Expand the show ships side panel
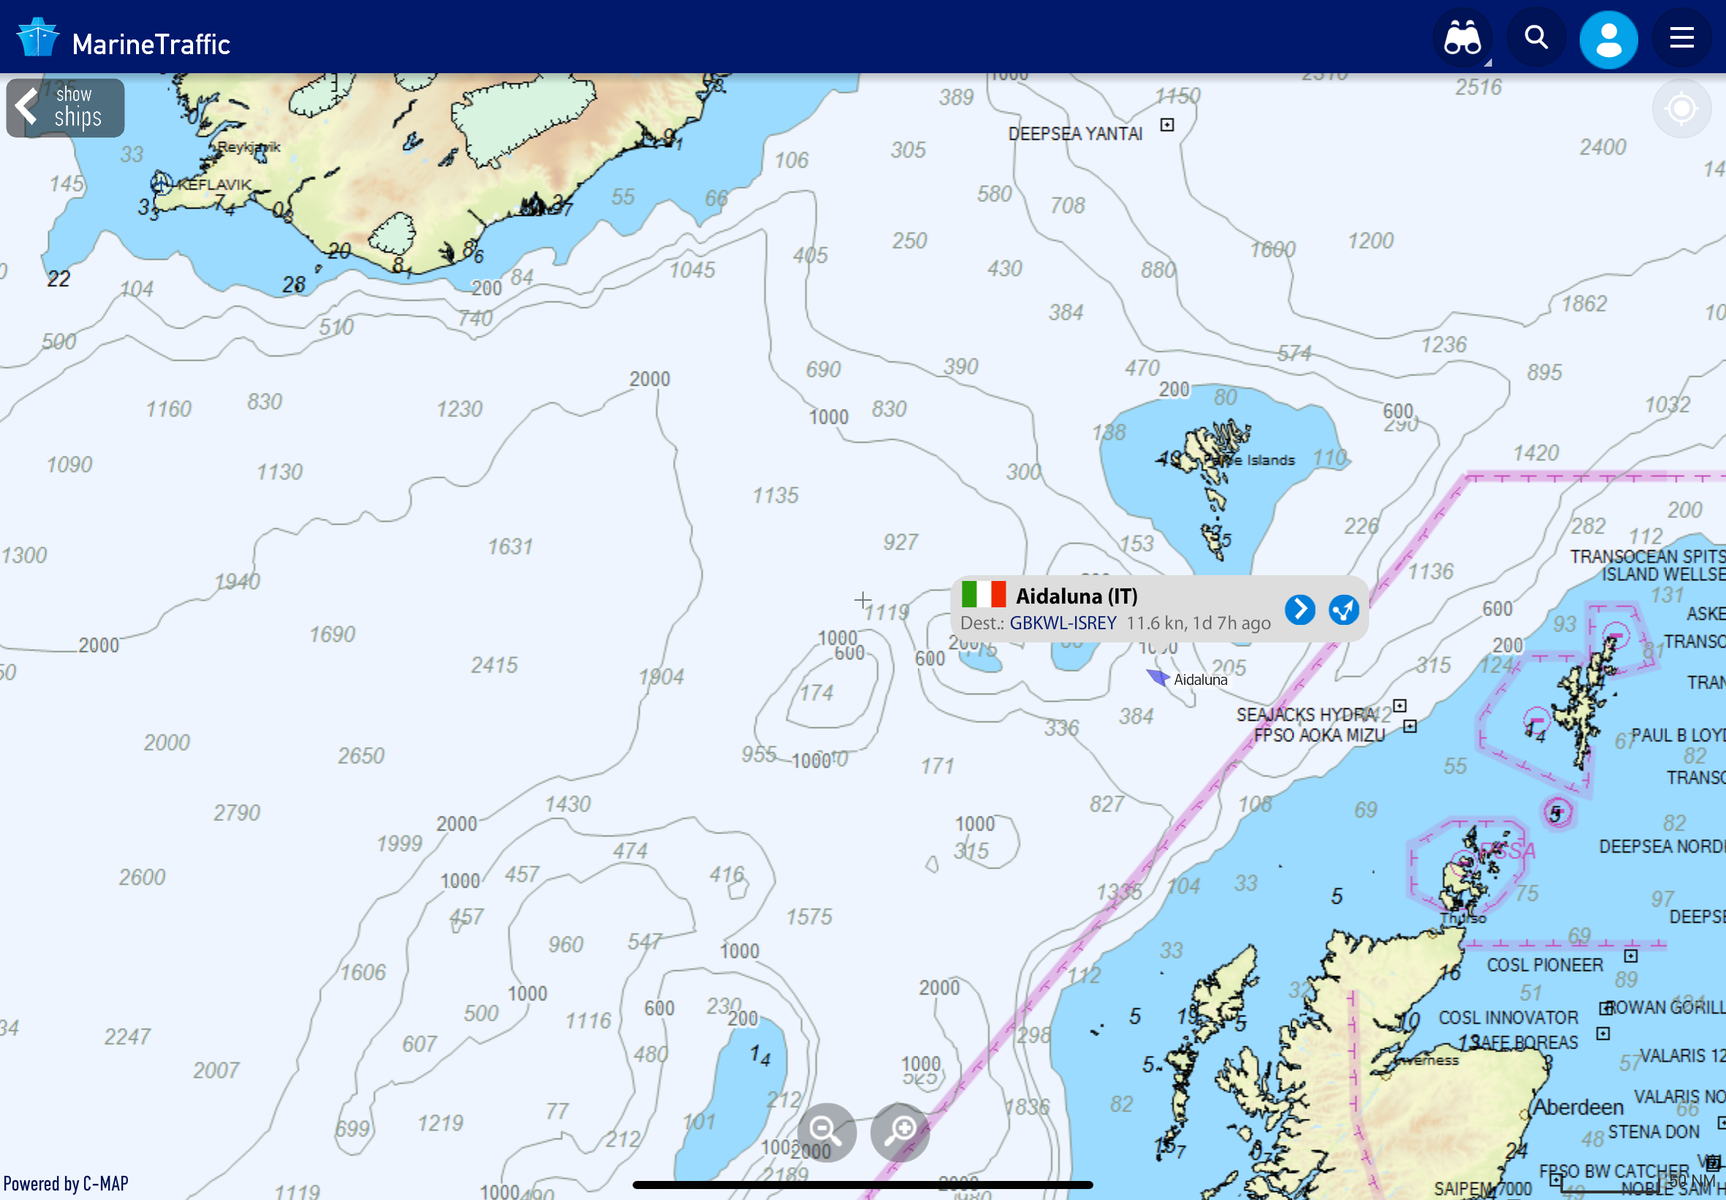Image resolution: width=1726 pixels, height=1200 pixels. (65, 107)
